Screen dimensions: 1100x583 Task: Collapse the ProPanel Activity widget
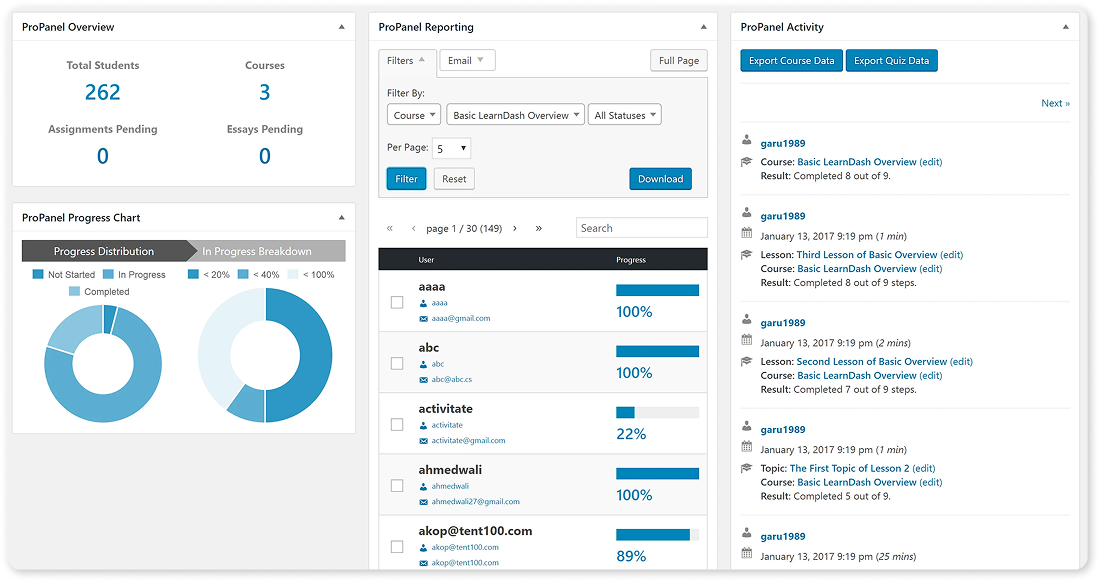(x=1066, y=27)
